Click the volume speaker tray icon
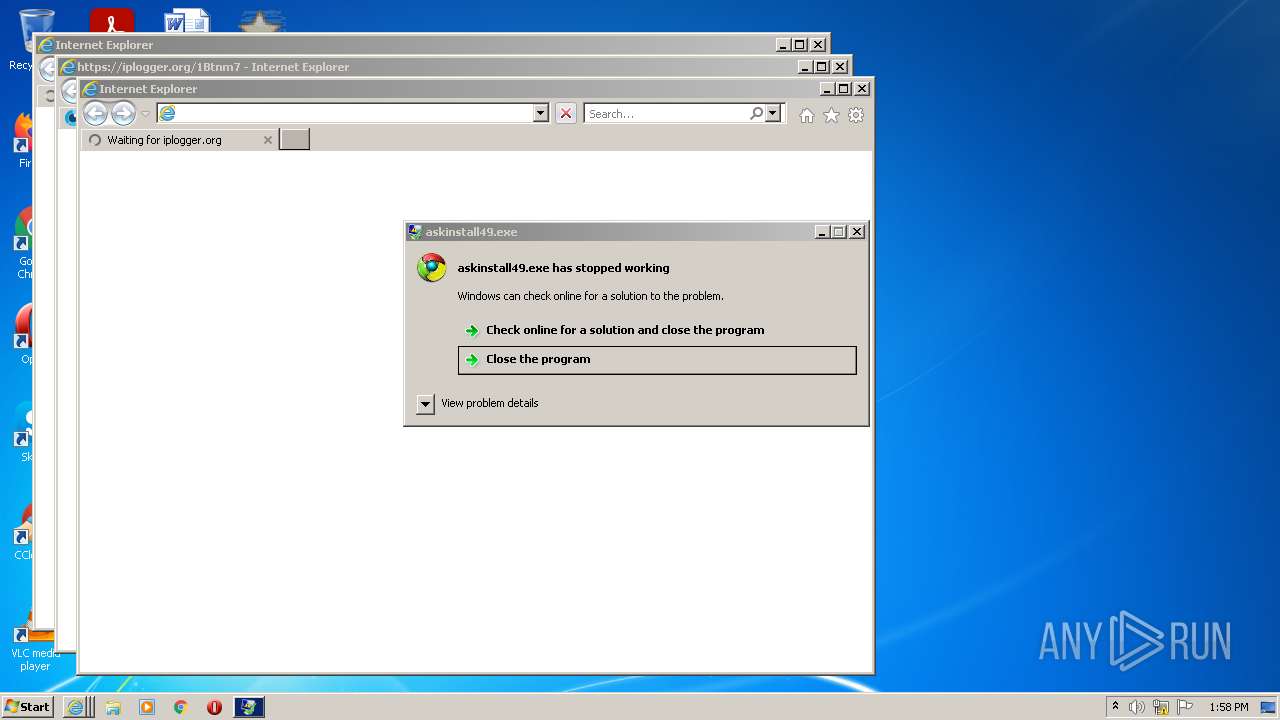This screenshot has width=1280, height=720. [1137, 707]
